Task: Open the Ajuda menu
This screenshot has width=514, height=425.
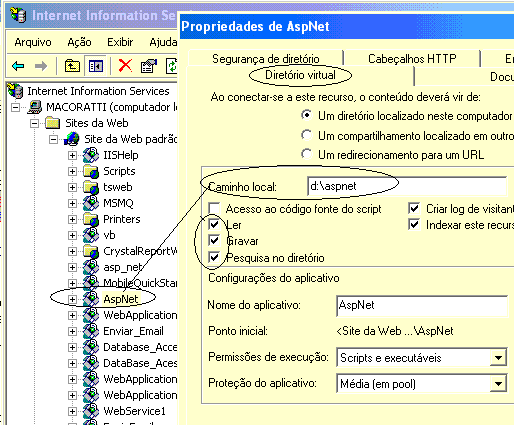Action: pos(163,42)
